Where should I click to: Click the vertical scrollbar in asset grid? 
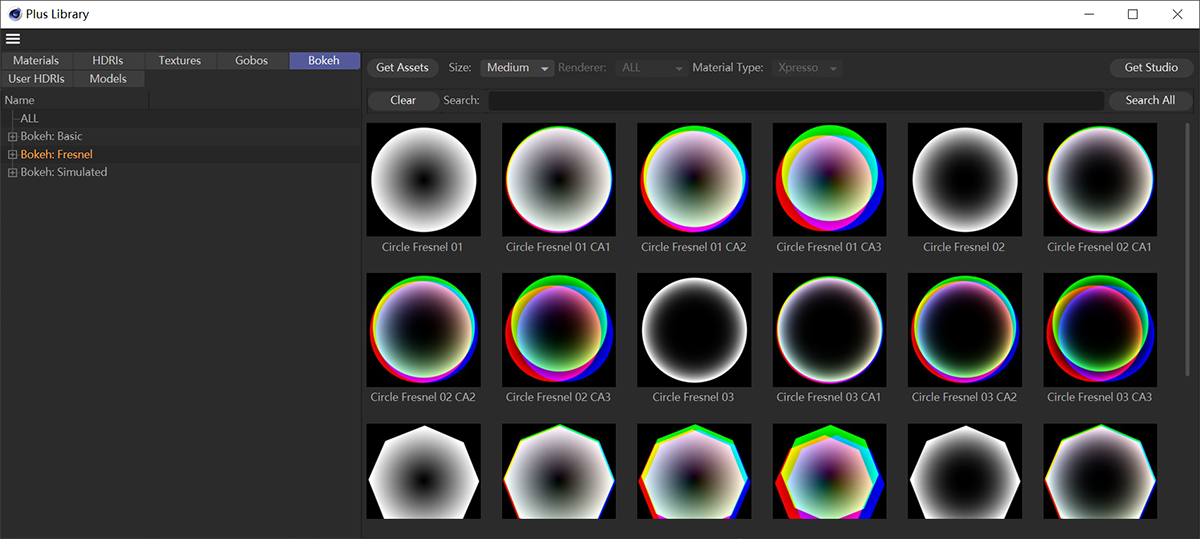(1187, 250)
